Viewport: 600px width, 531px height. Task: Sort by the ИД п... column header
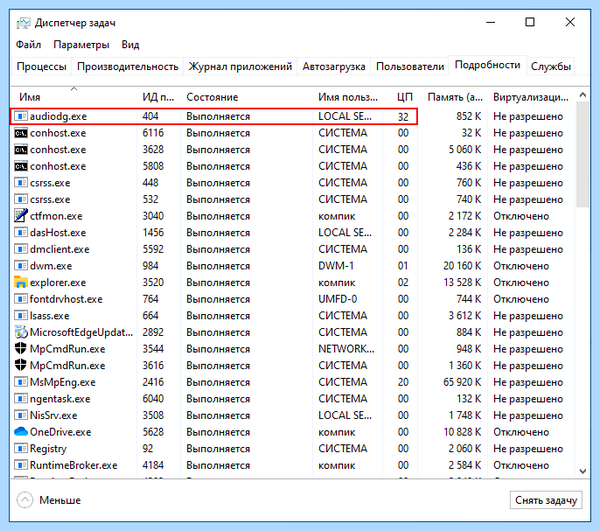(158, 97)
